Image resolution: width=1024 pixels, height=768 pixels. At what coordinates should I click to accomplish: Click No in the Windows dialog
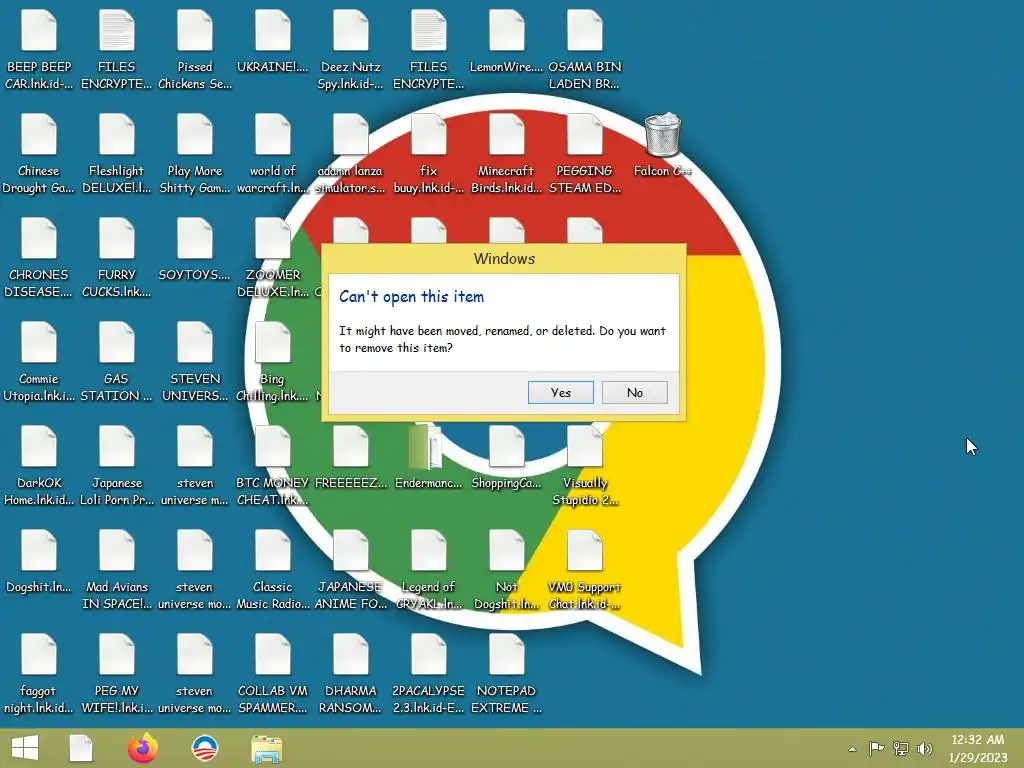634,392
